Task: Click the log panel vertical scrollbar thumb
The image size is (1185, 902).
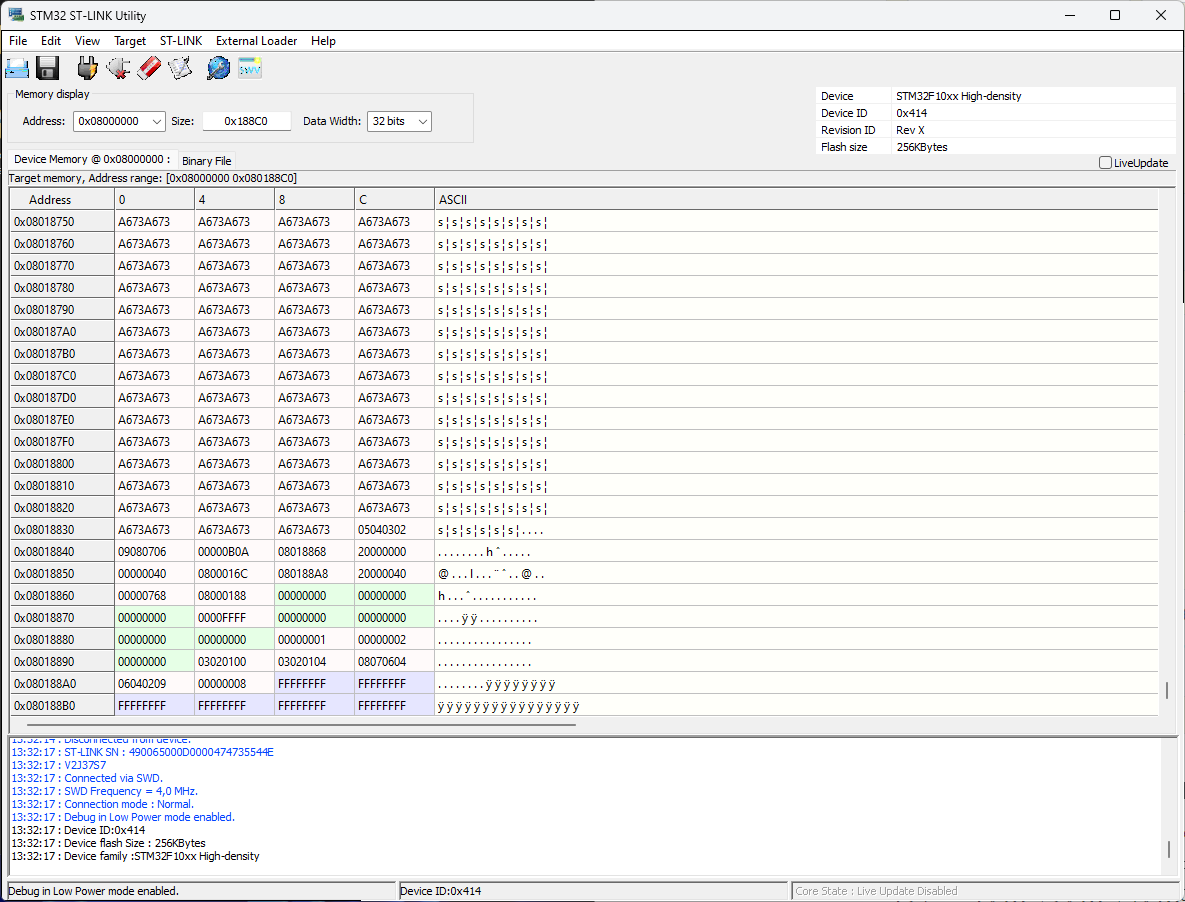Action: pyautogui.click(x=1169, y=850)
